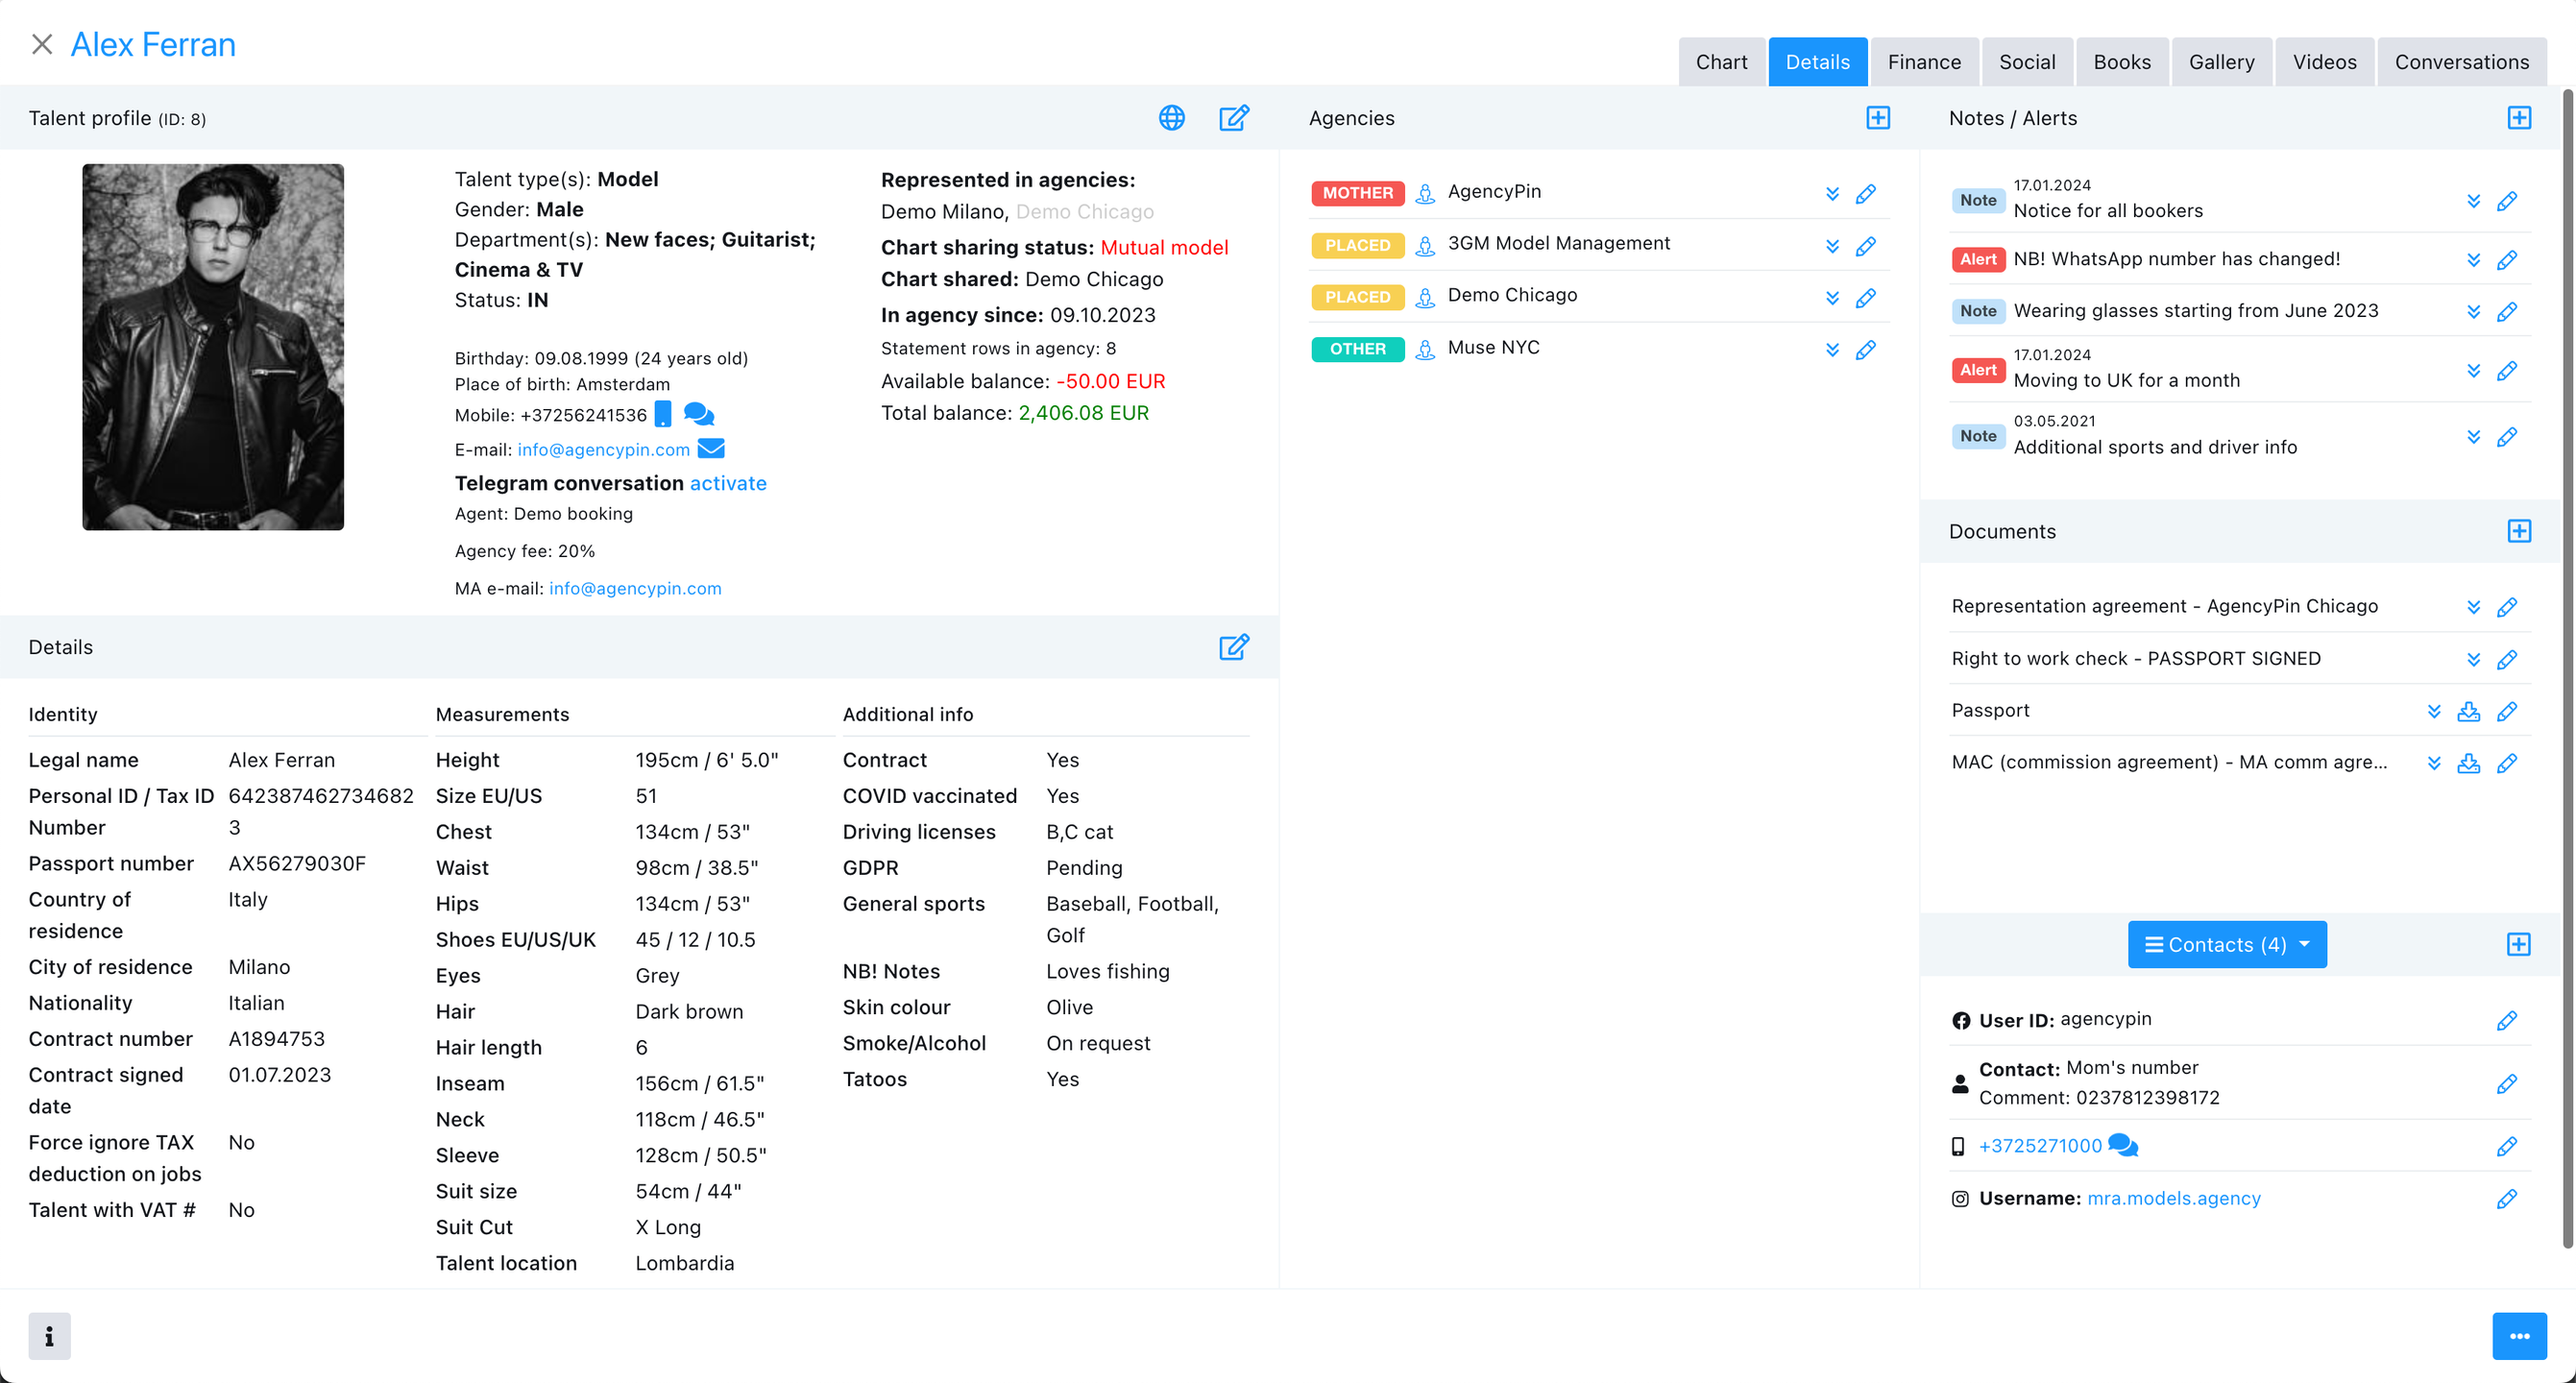This screenshot has height=1383, width=2576.
Task: Edit the Talent profile section
Action: pyautogui.click(x=1233, y=118)
